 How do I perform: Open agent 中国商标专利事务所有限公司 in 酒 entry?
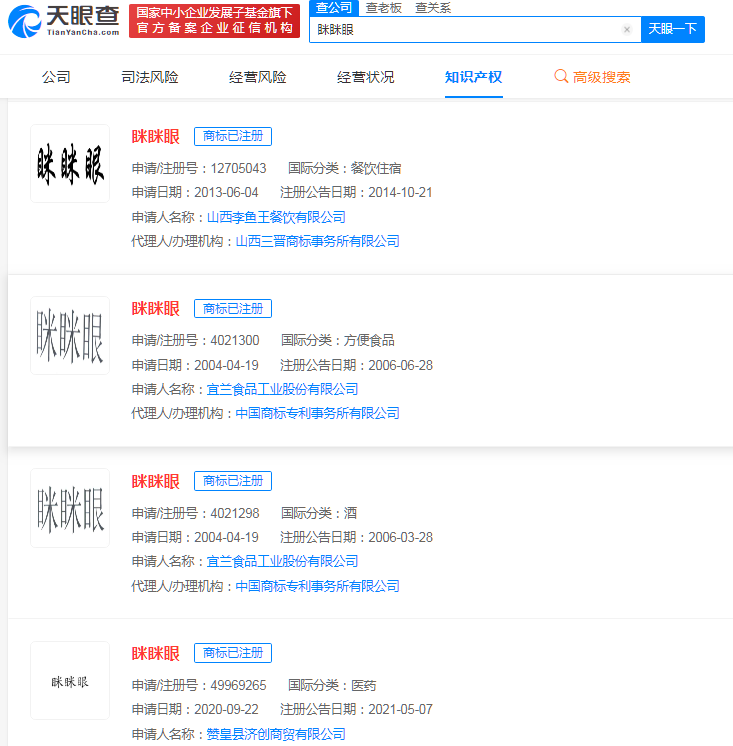[x=318, y=586]
